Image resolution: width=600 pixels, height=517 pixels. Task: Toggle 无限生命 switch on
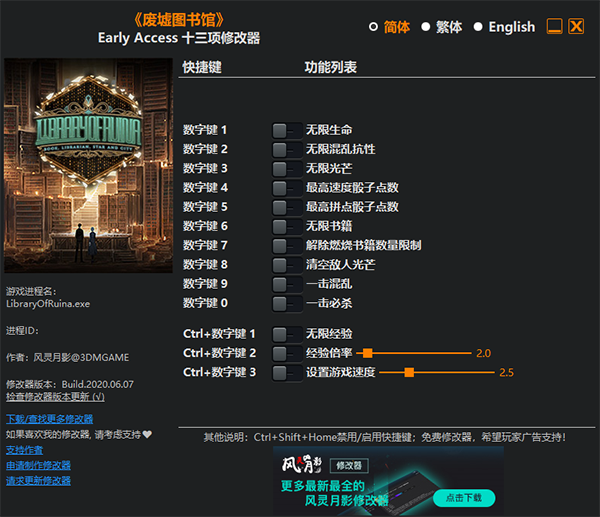click(287, 130)
